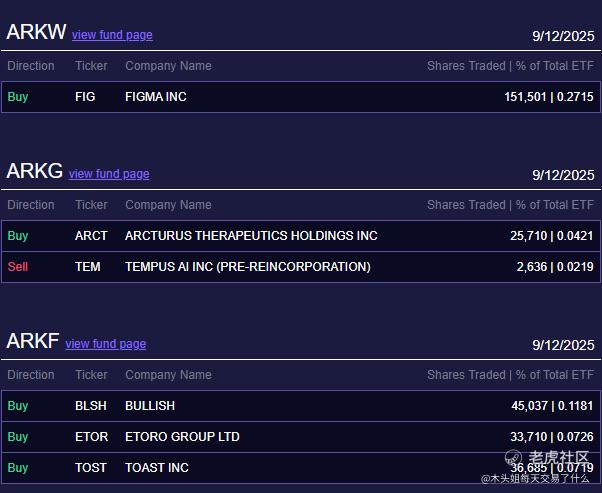Screen dimensions: 602x493
Task: Click the ARKG fund heading
Action: [35, 171]
